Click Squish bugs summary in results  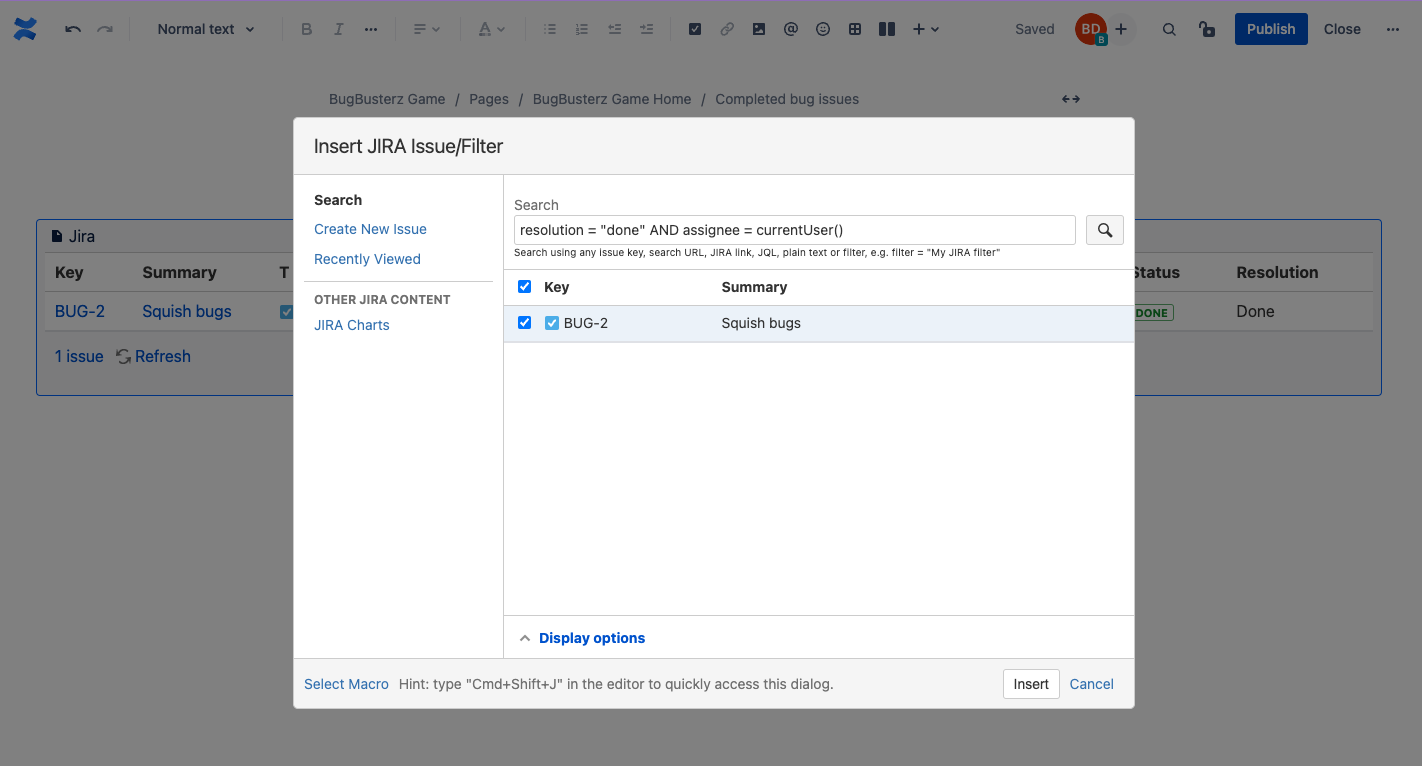761,324
